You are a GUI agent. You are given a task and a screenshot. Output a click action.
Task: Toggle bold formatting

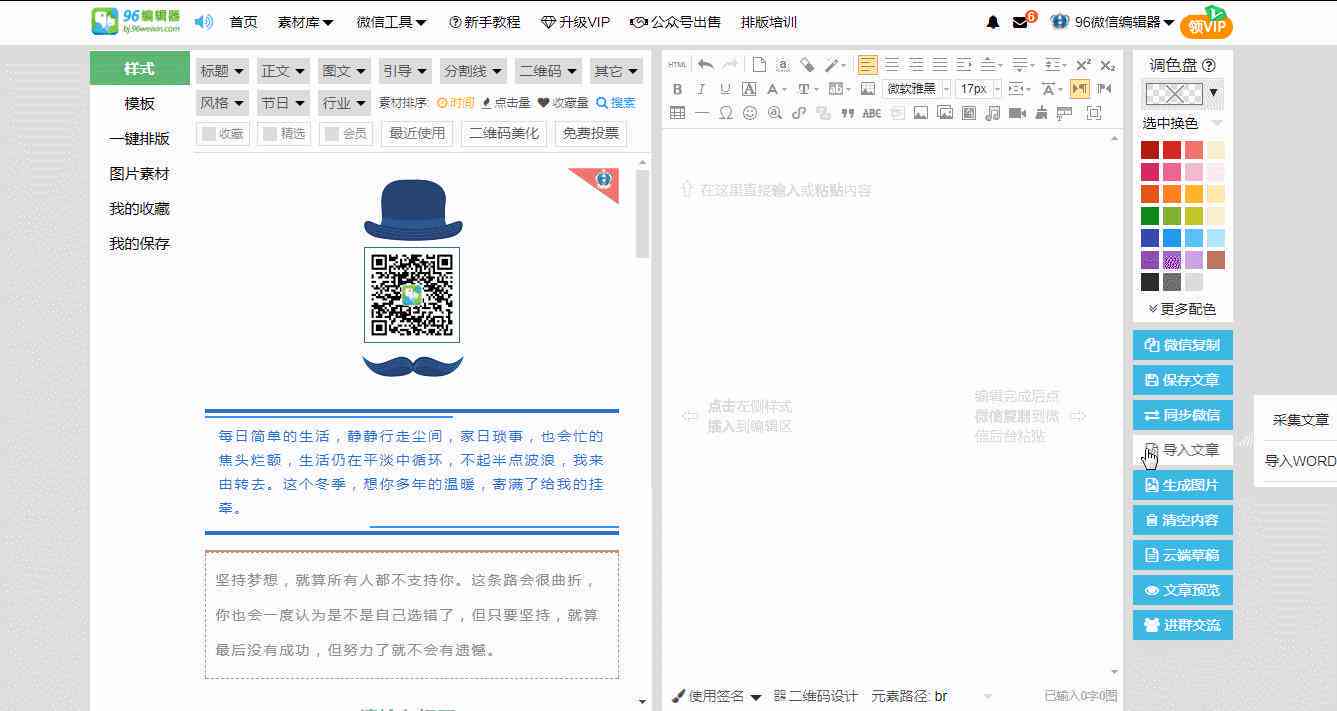(677, 89)
